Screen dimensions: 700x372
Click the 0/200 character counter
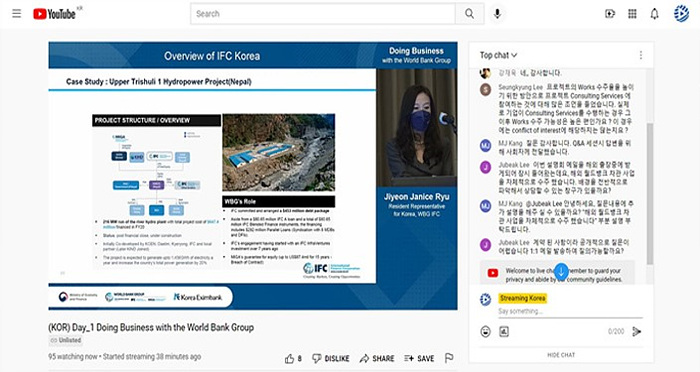[x=616, y=331]
